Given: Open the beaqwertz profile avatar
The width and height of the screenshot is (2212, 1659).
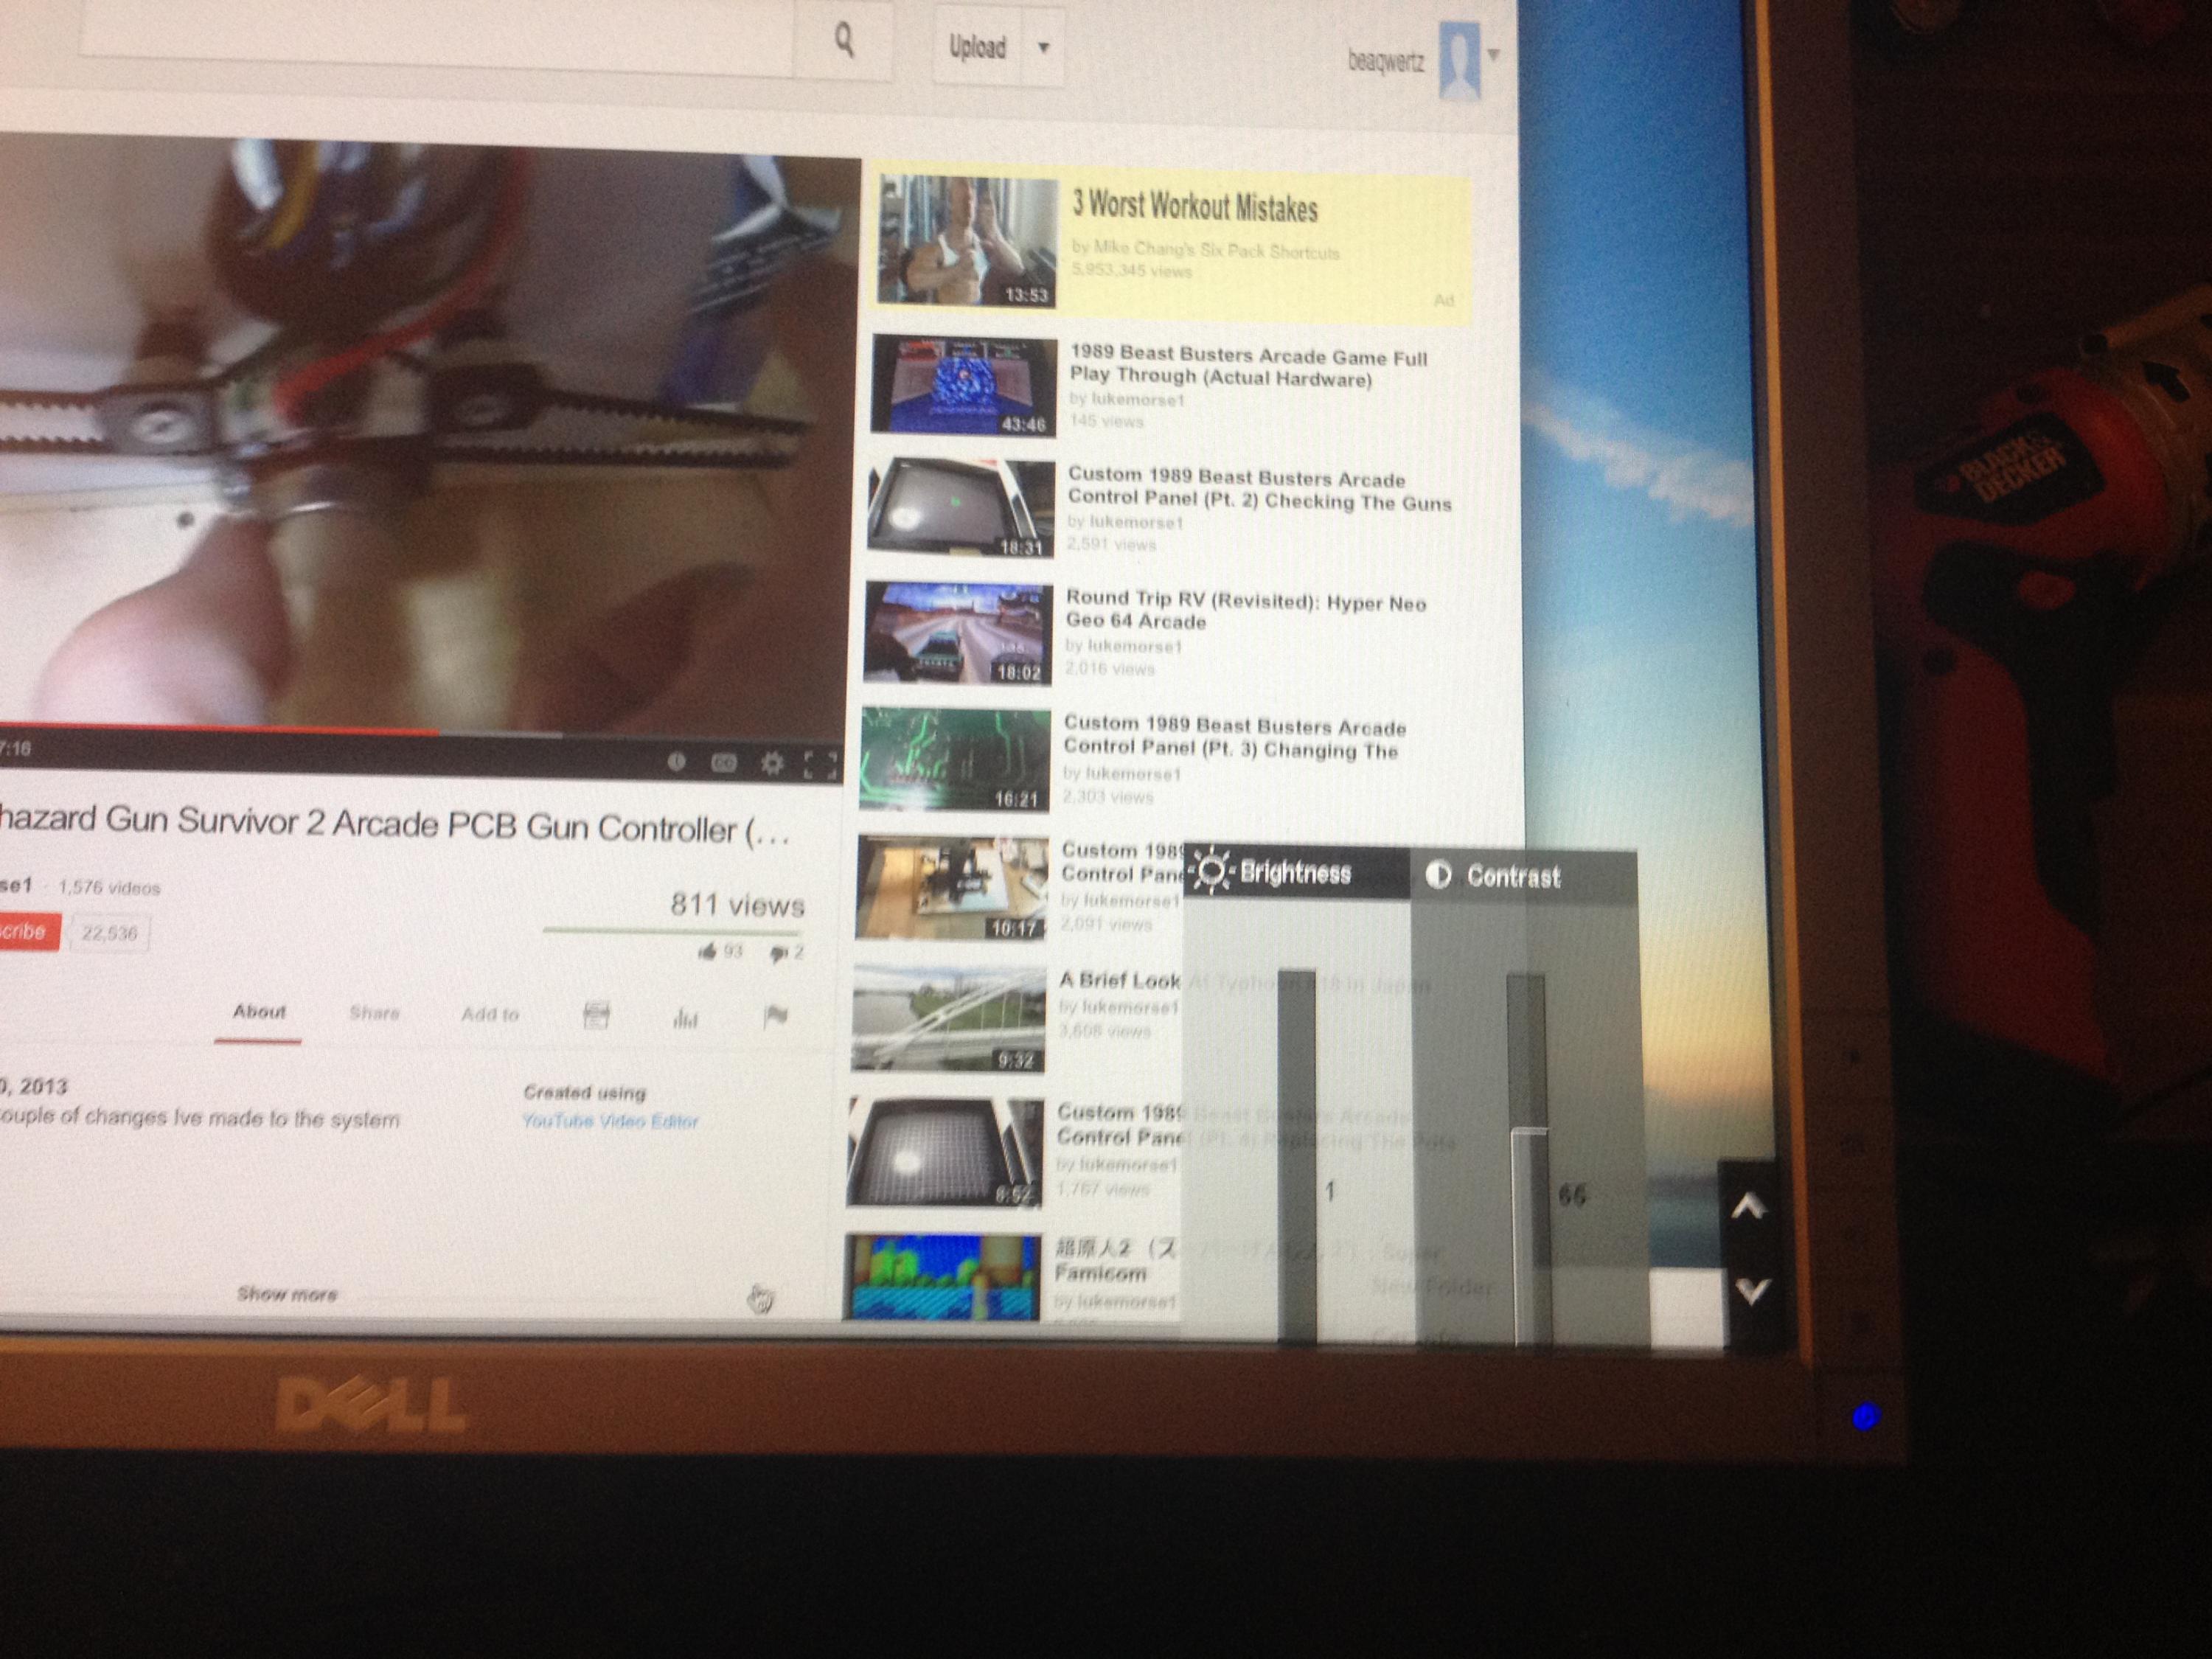Looking at the screenshot, I should click(1459, 62).
